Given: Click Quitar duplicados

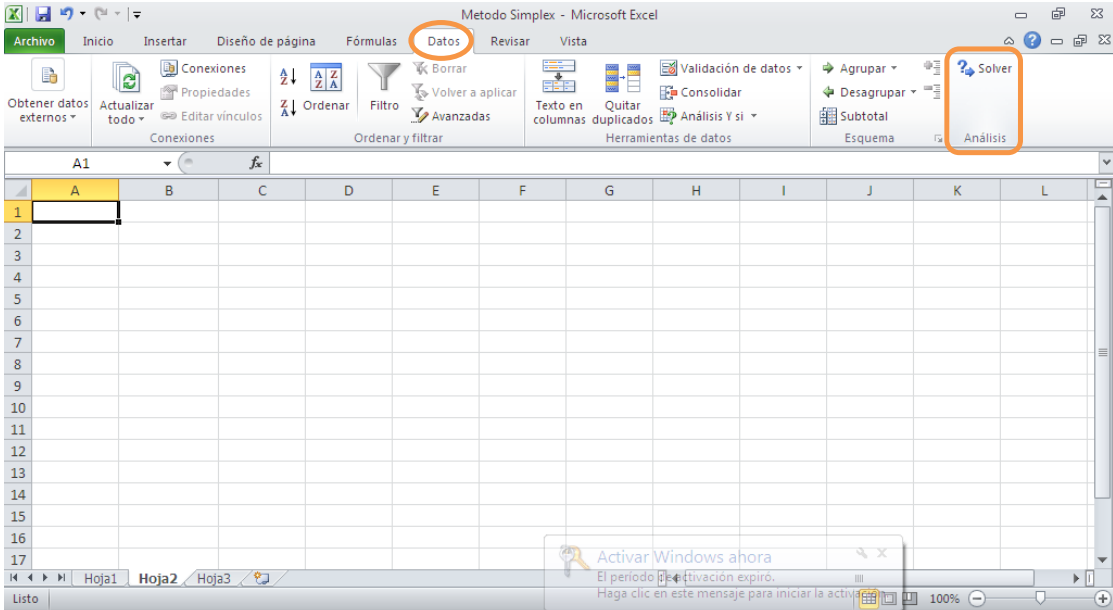Looking at the screenshot, I should (623, 93).
